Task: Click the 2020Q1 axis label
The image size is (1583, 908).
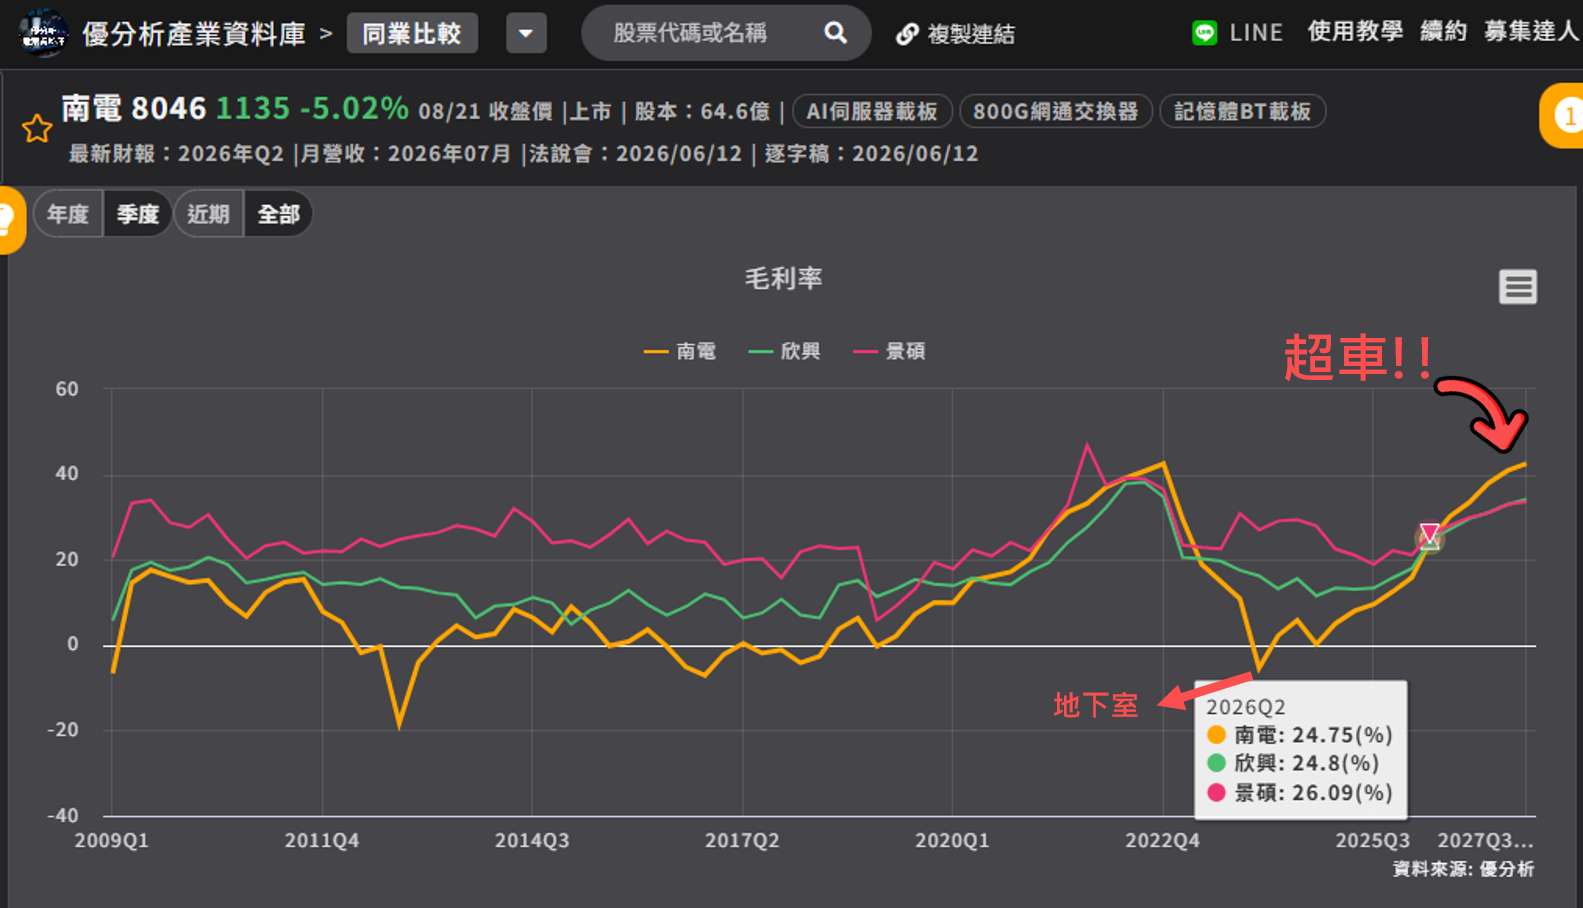Action: (x=952, y=841)
